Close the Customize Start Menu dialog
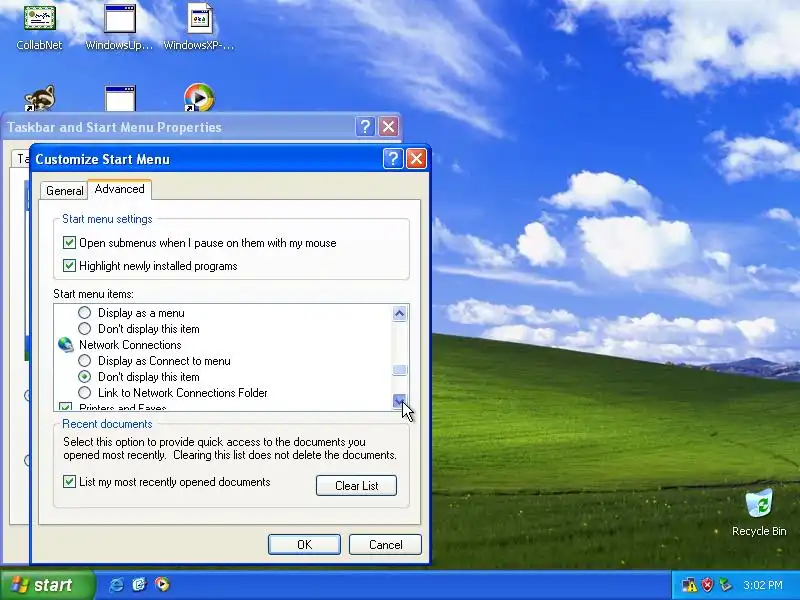Viewport: 800px width, 600px height. [416, 159]
